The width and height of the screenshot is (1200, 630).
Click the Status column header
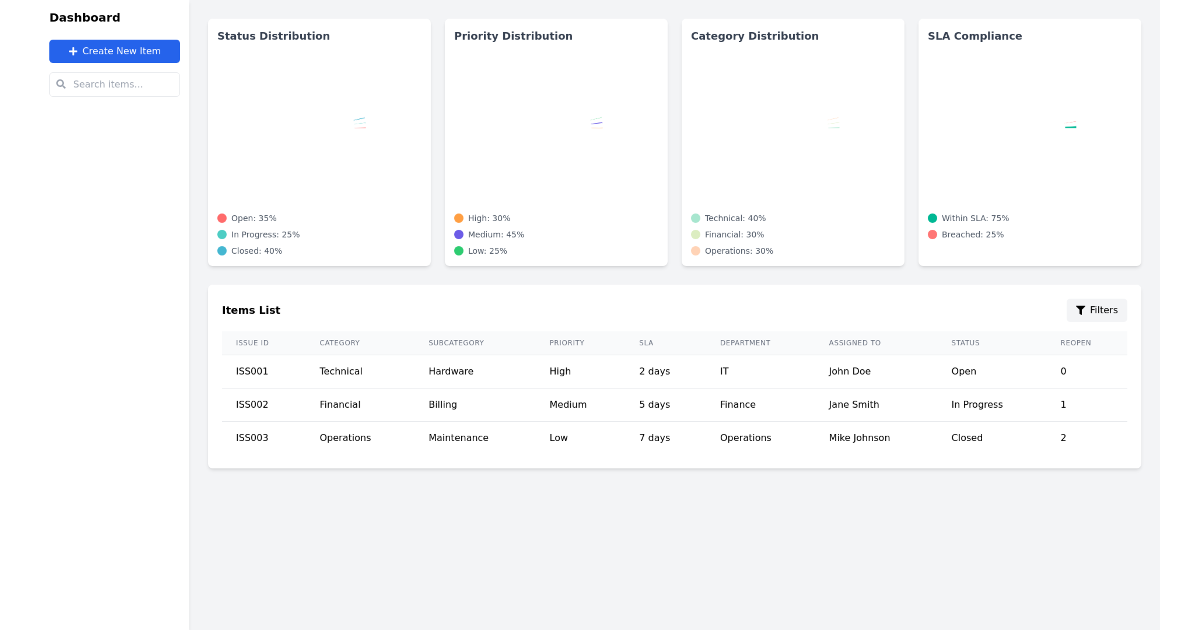click(x=965, y=343)
